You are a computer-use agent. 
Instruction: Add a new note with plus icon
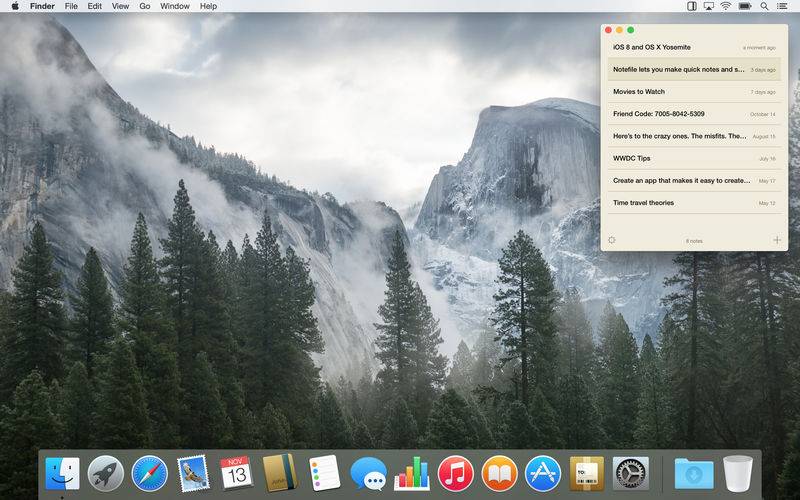click(777, 240)
